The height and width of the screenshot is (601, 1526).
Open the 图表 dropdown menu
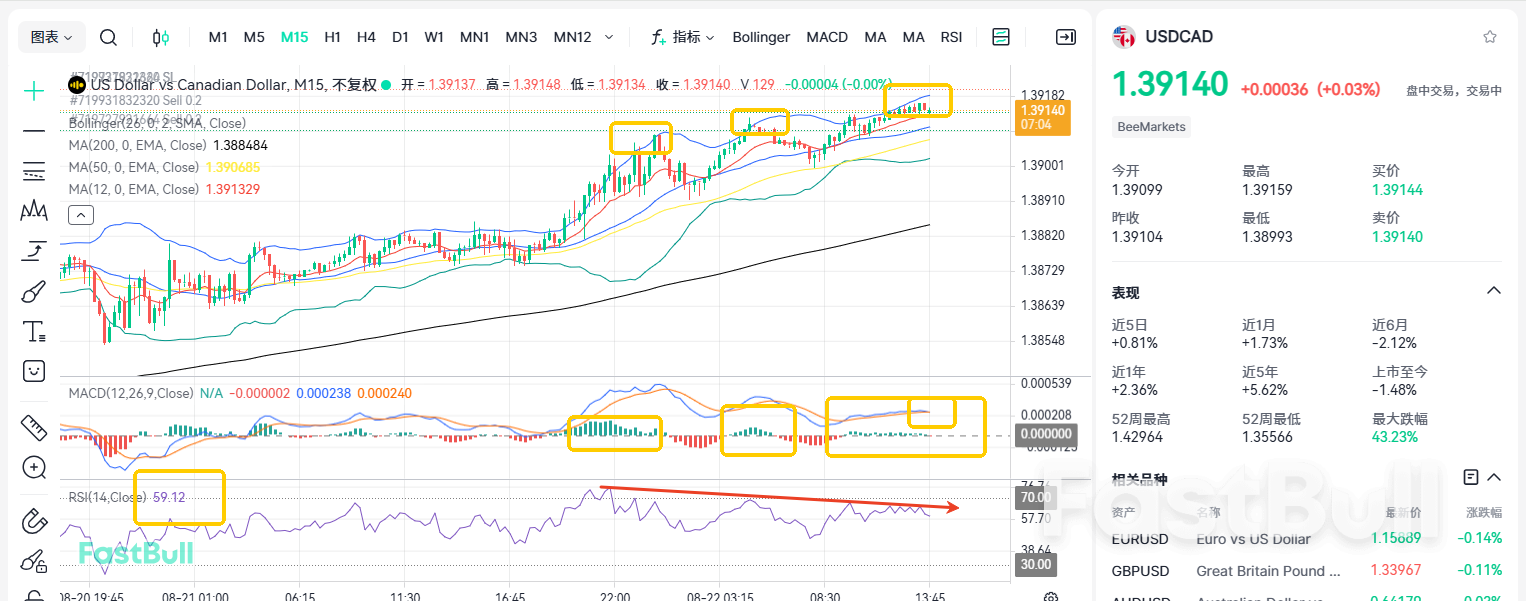click(51, 37)
